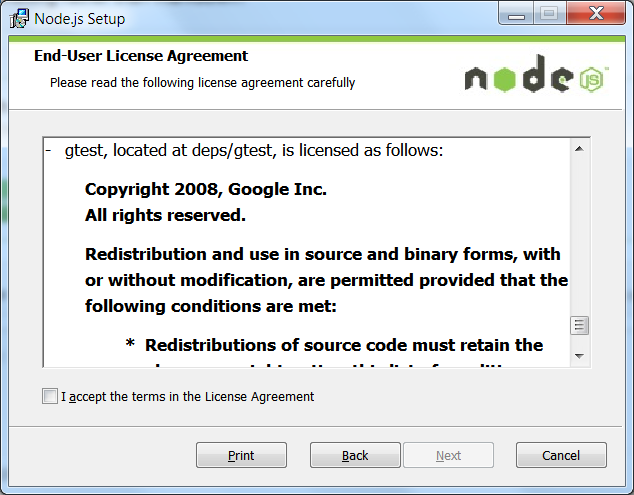The height and width of the screenshot is (495, 634).
Task: Click the license scrollbar down arrow
Action: (579, 356)
